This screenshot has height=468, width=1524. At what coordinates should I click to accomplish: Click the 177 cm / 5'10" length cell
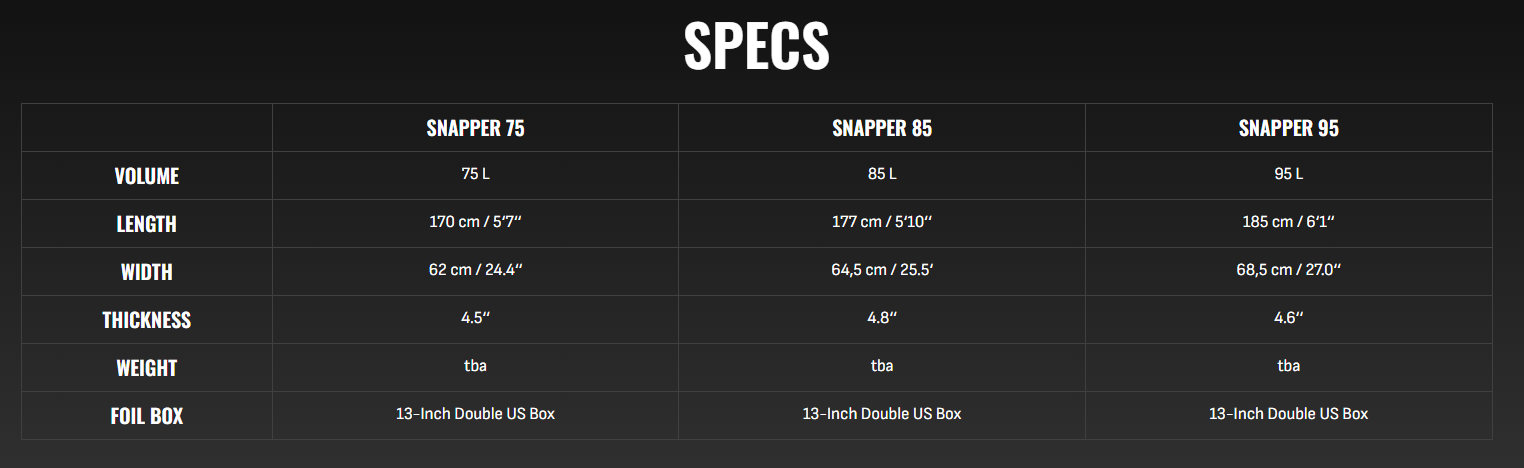click(881, 222)
